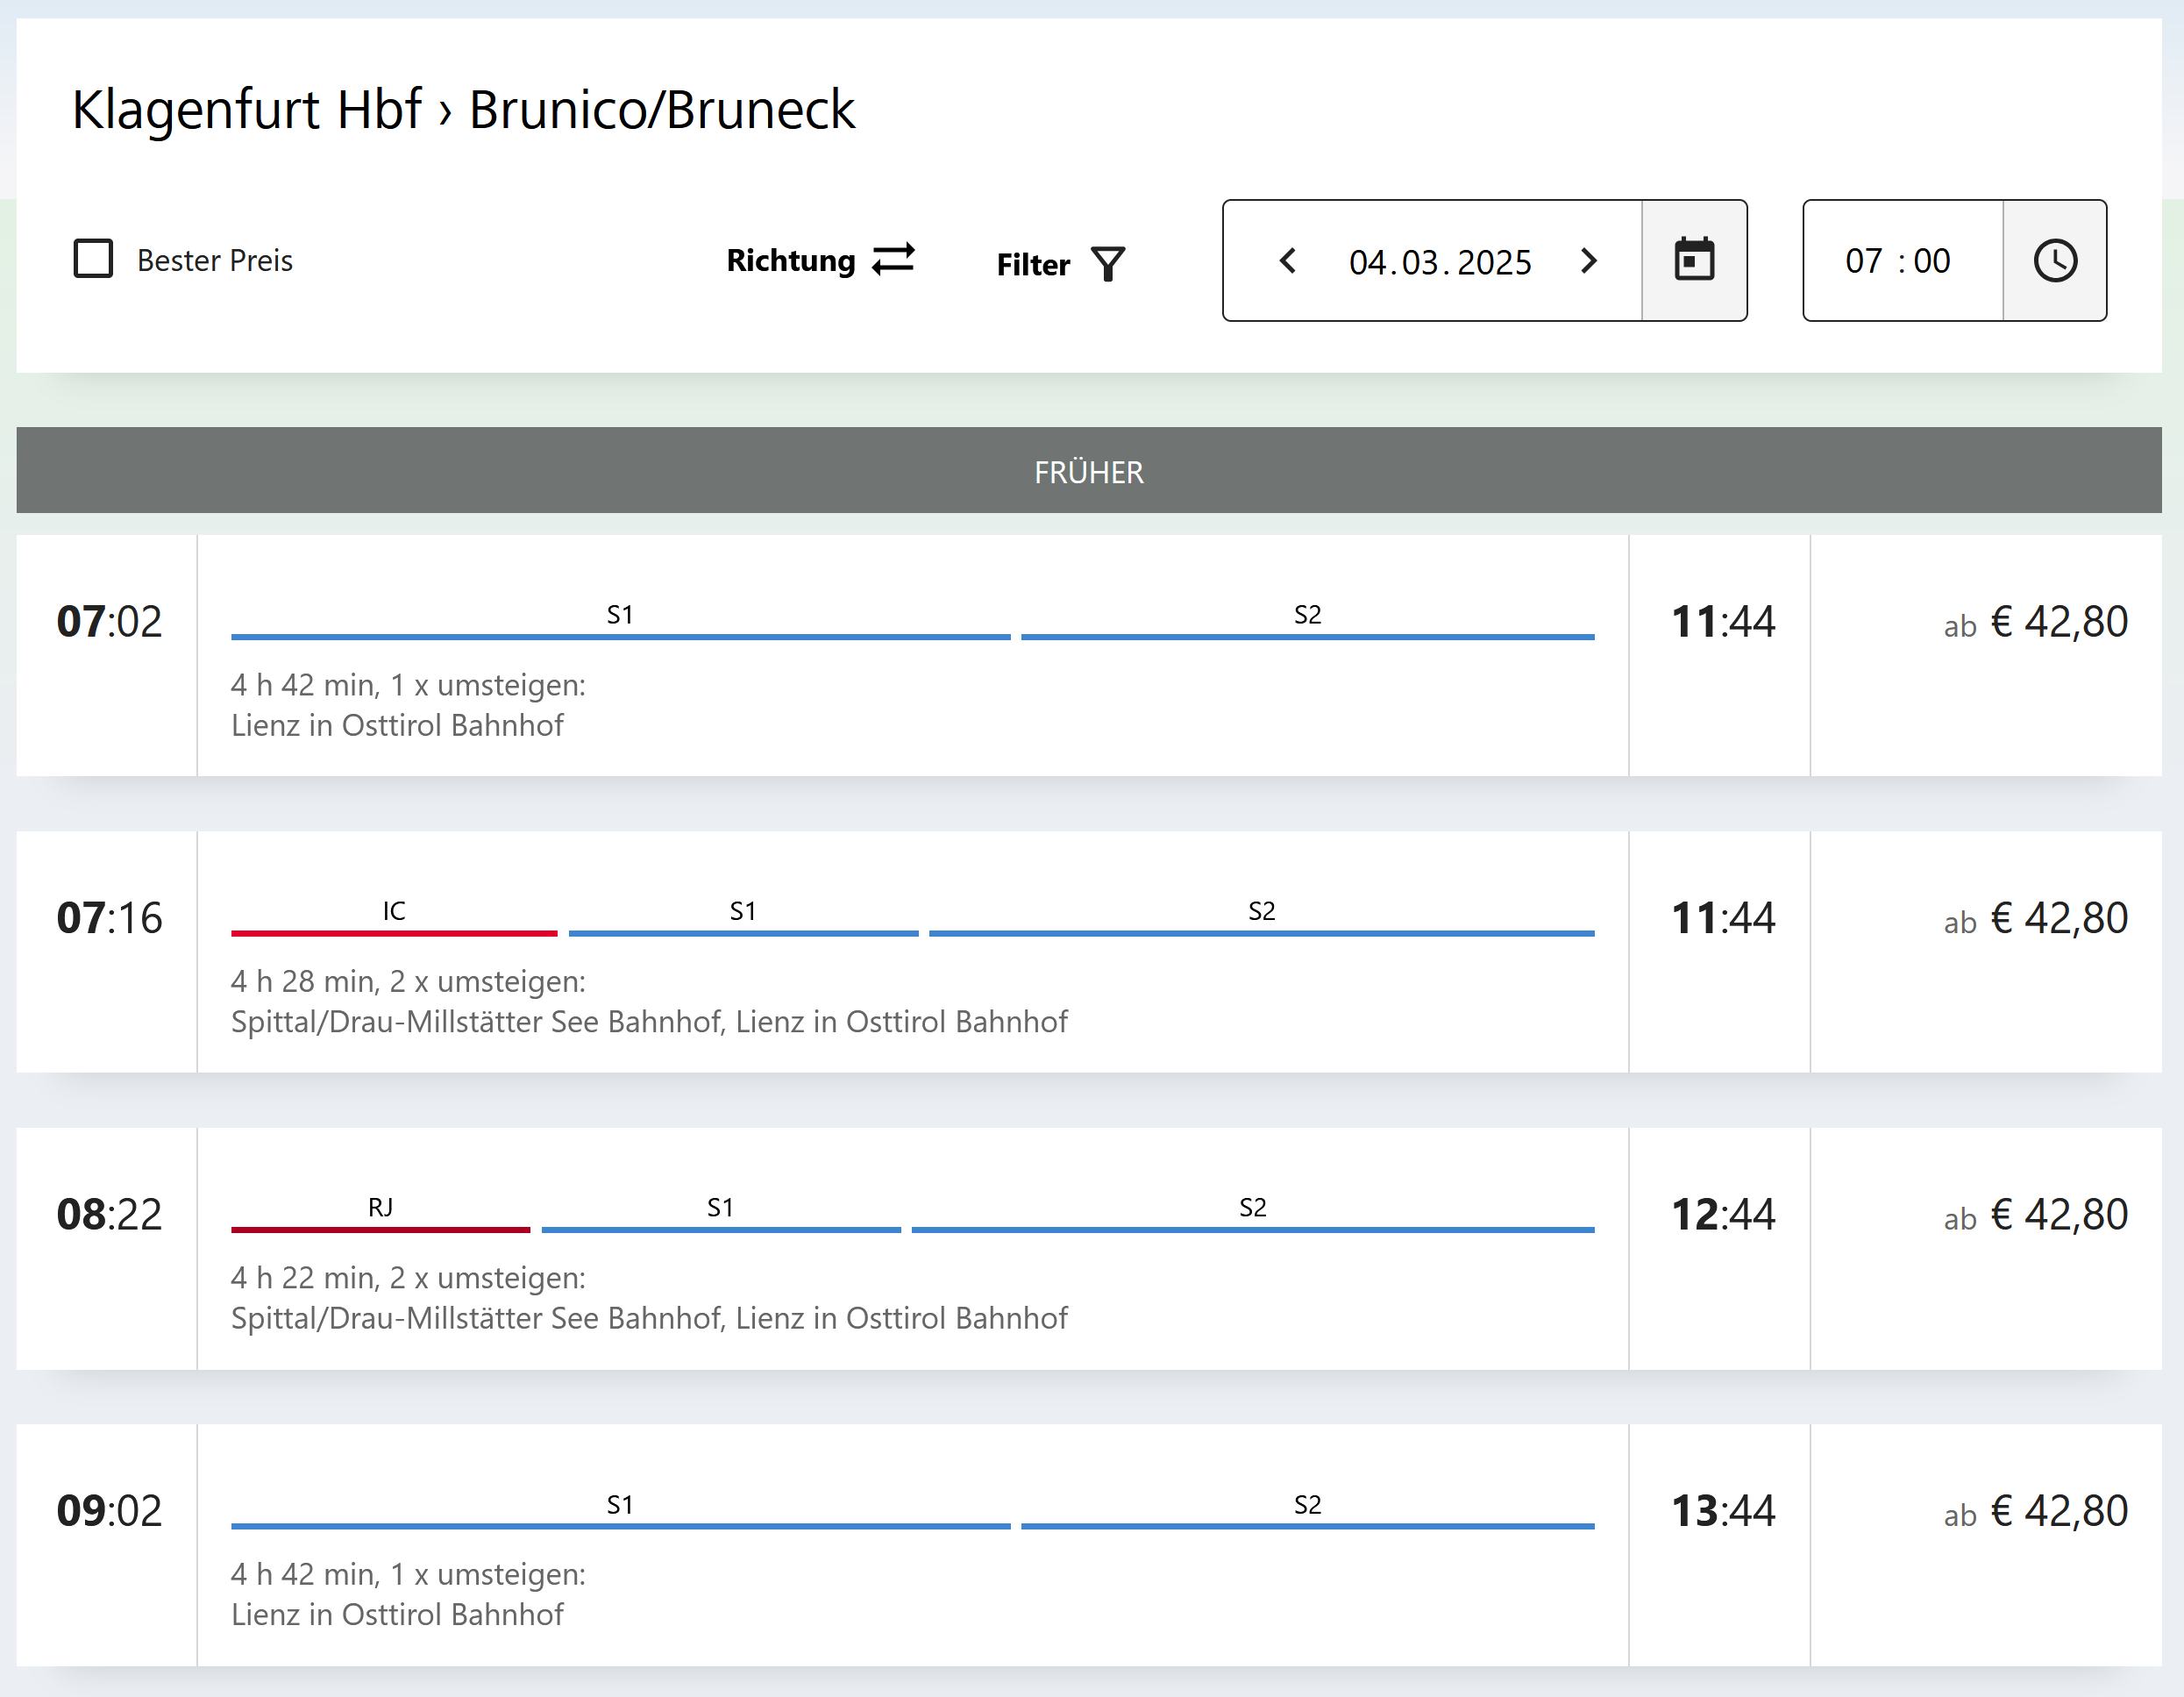
Task: Click the FRÜHER earlier connections bar
Action: point(1088,471)
